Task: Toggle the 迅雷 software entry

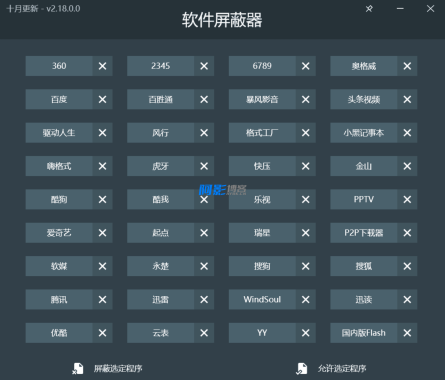Action: 160,299
